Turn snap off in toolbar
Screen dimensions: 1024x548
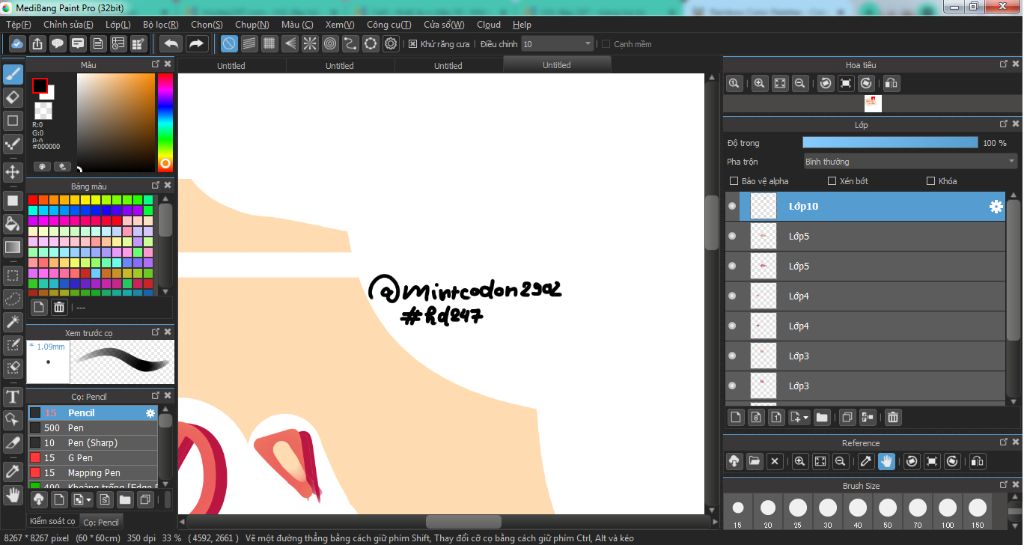pos(229,44)
